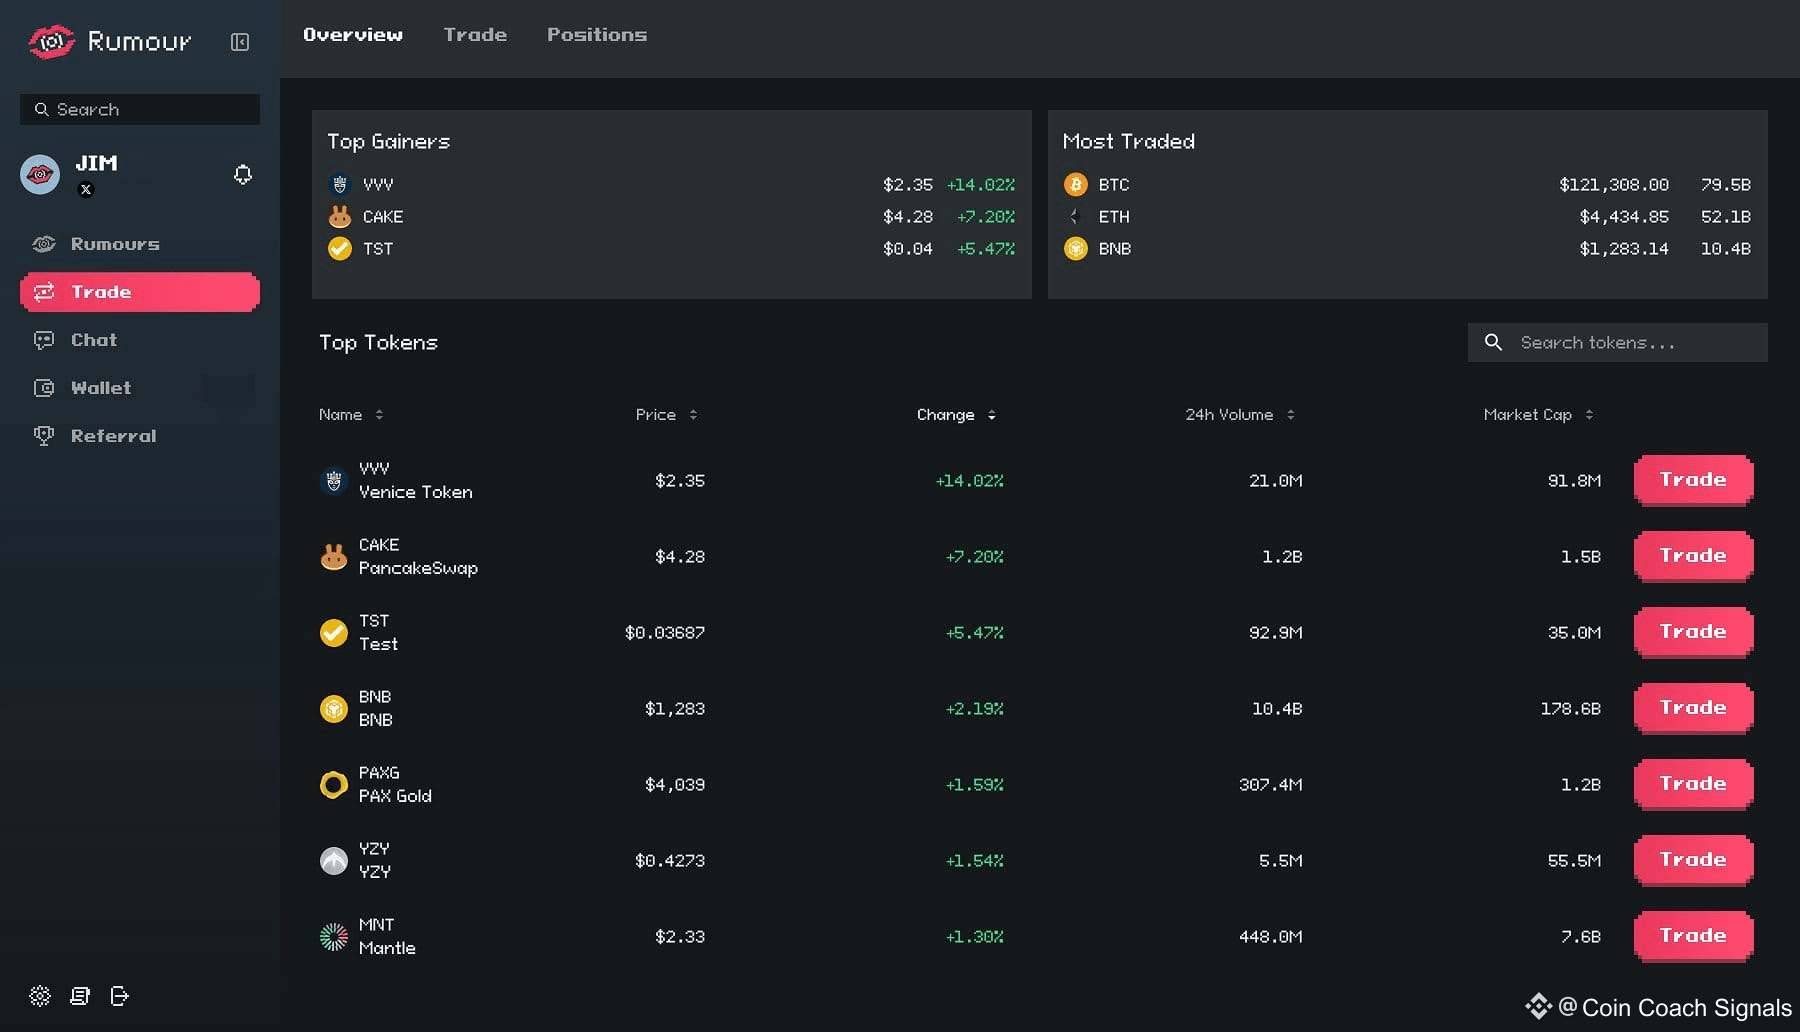Sort tokens by Change column
Image resolution: width=1800 pixels, height=1032 pixels.
(957, 415)
